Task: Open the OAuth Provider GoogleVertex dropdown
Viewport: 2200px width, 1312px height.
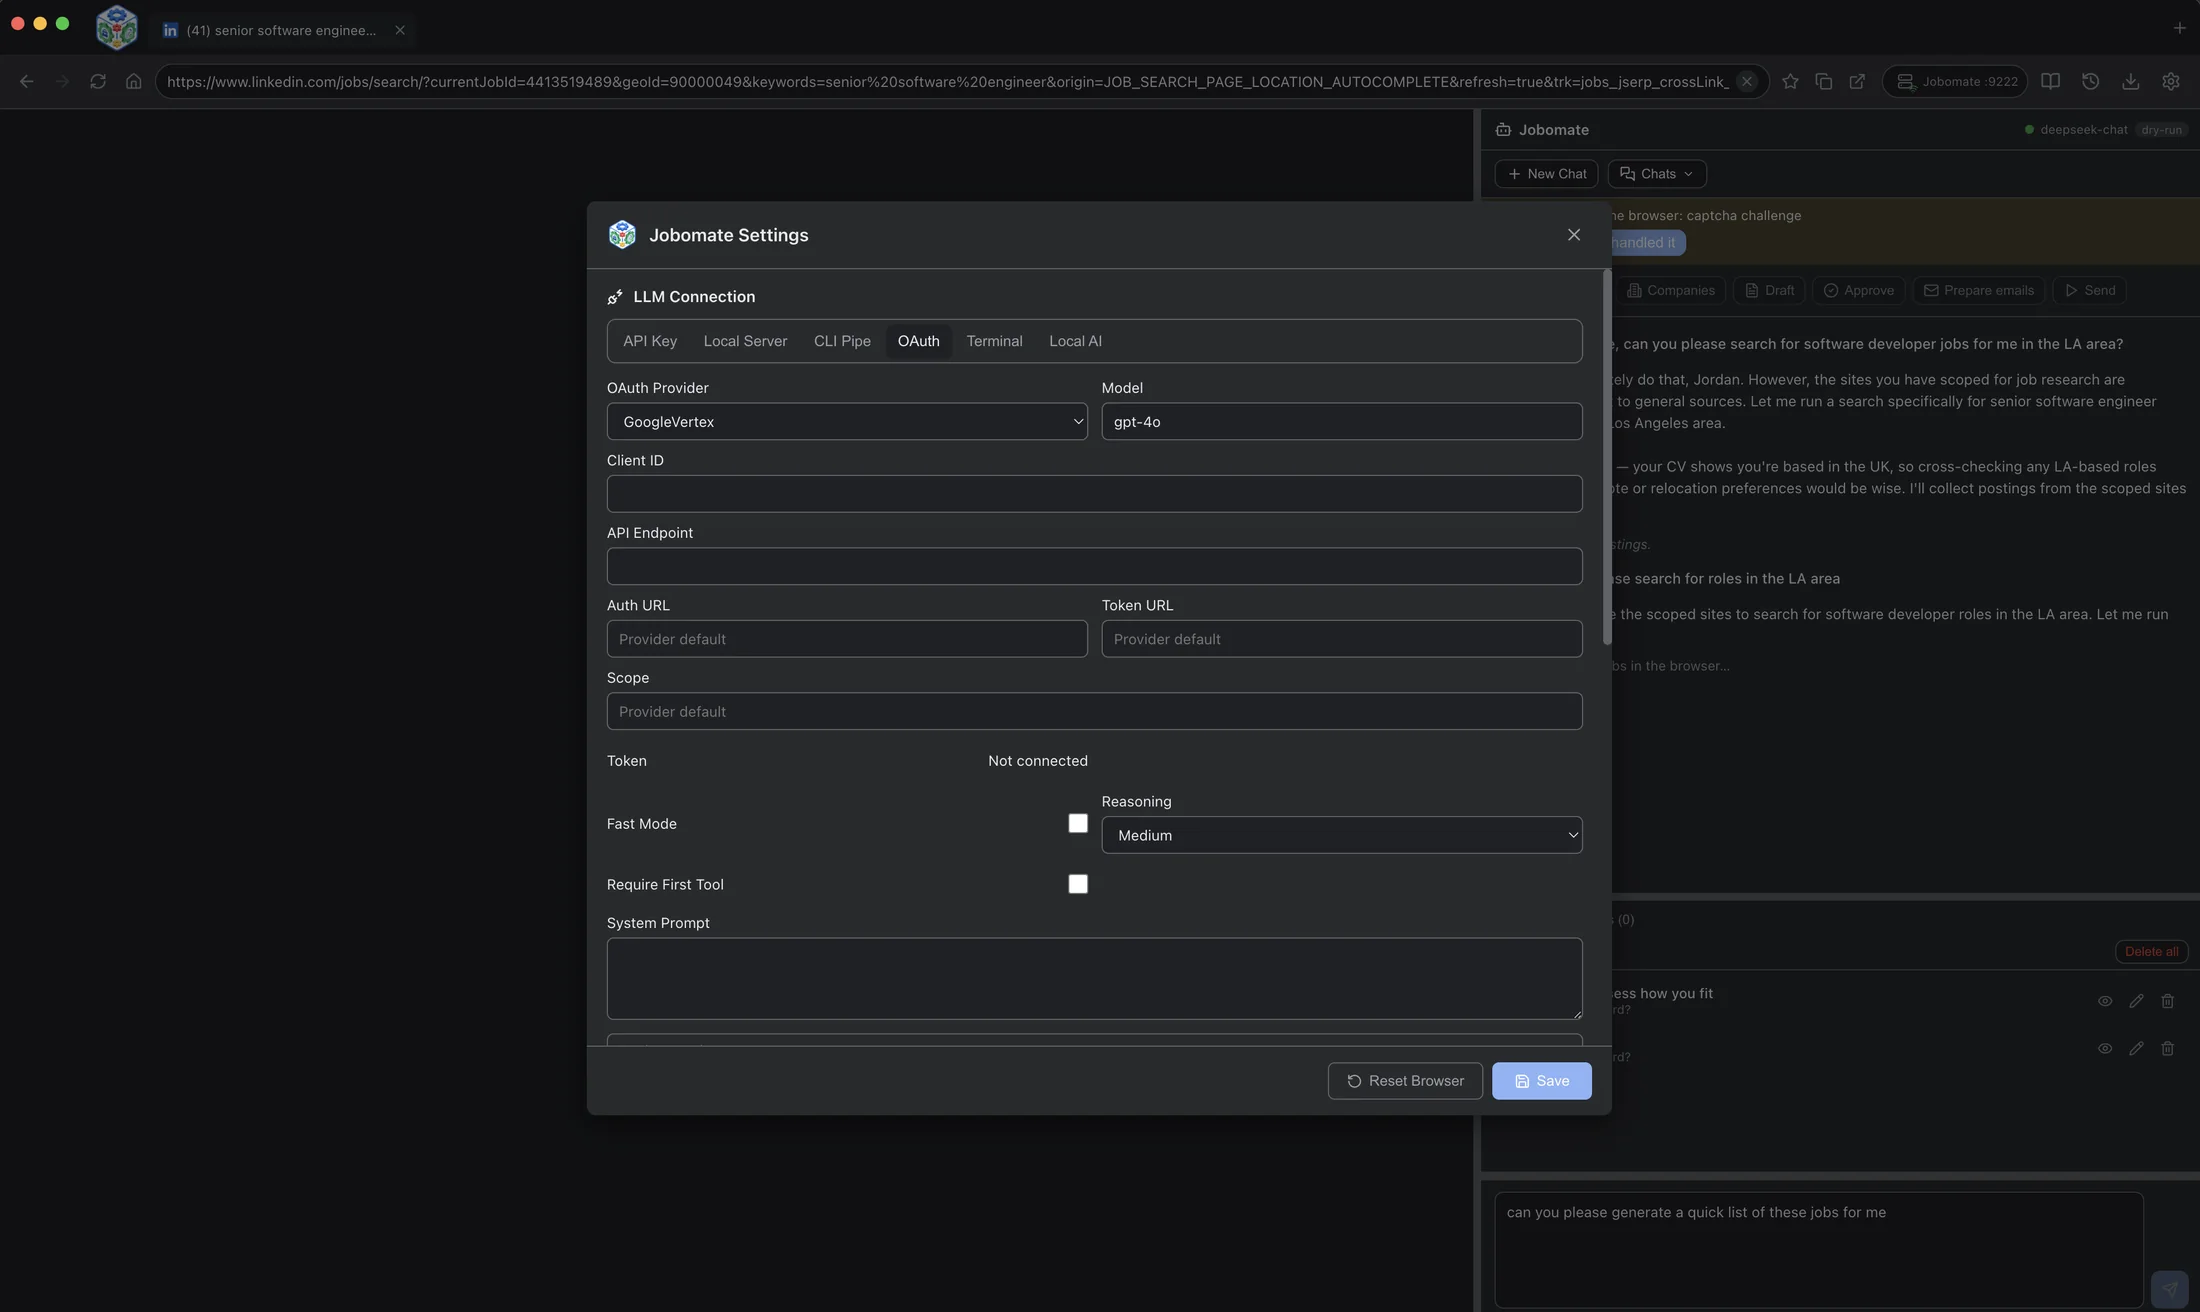Action: pyautogui.click(x=847, y=422)
